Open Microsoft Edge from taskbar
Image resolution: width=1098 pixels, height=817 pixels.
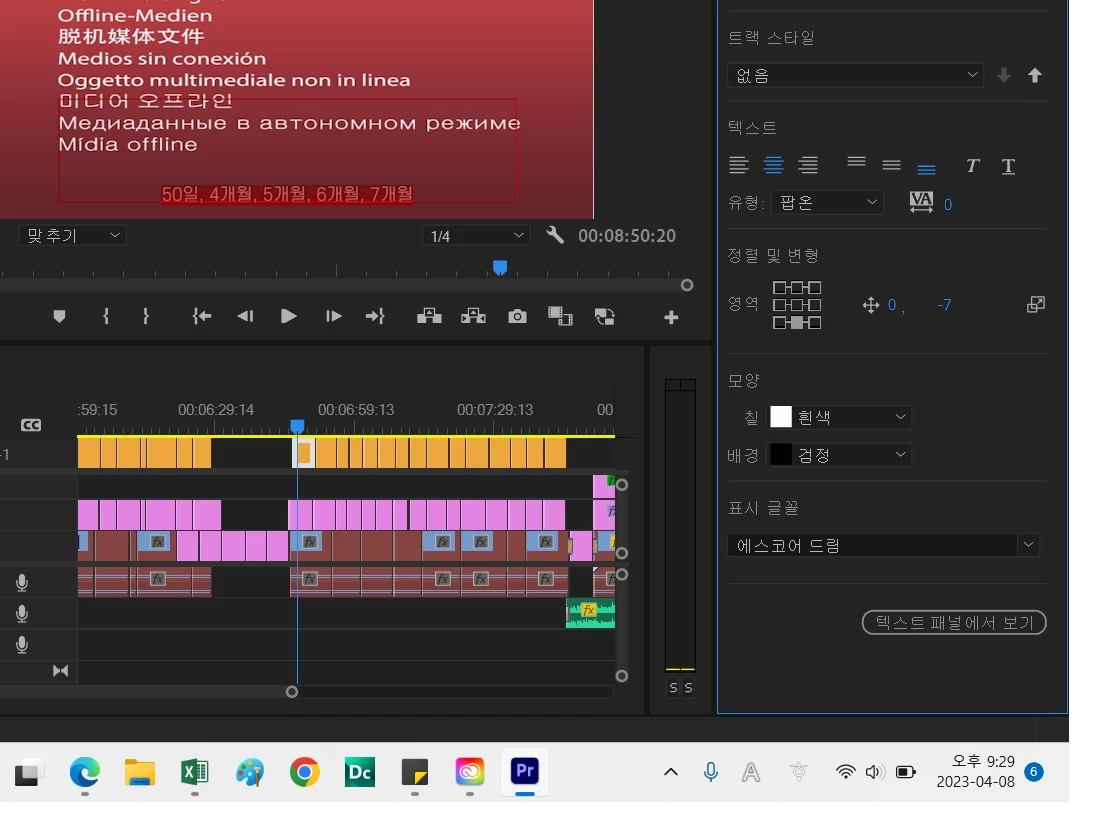point(85,772)
